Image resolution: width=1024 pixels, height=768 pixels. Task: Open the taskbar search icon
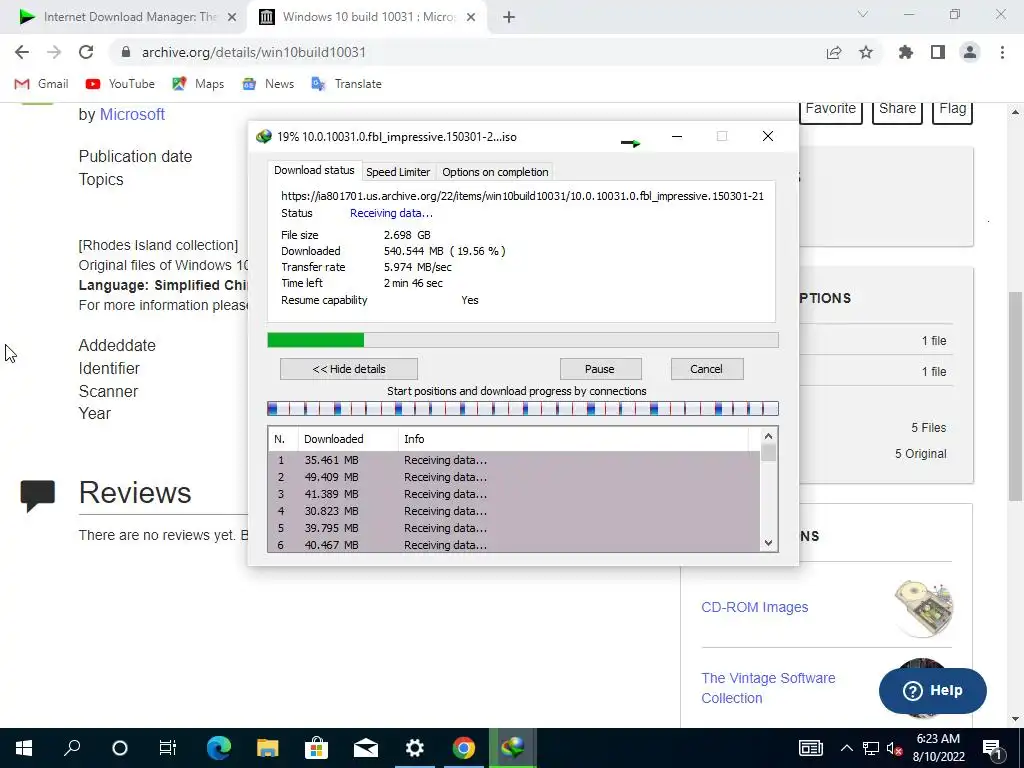[x=72, y=748]
